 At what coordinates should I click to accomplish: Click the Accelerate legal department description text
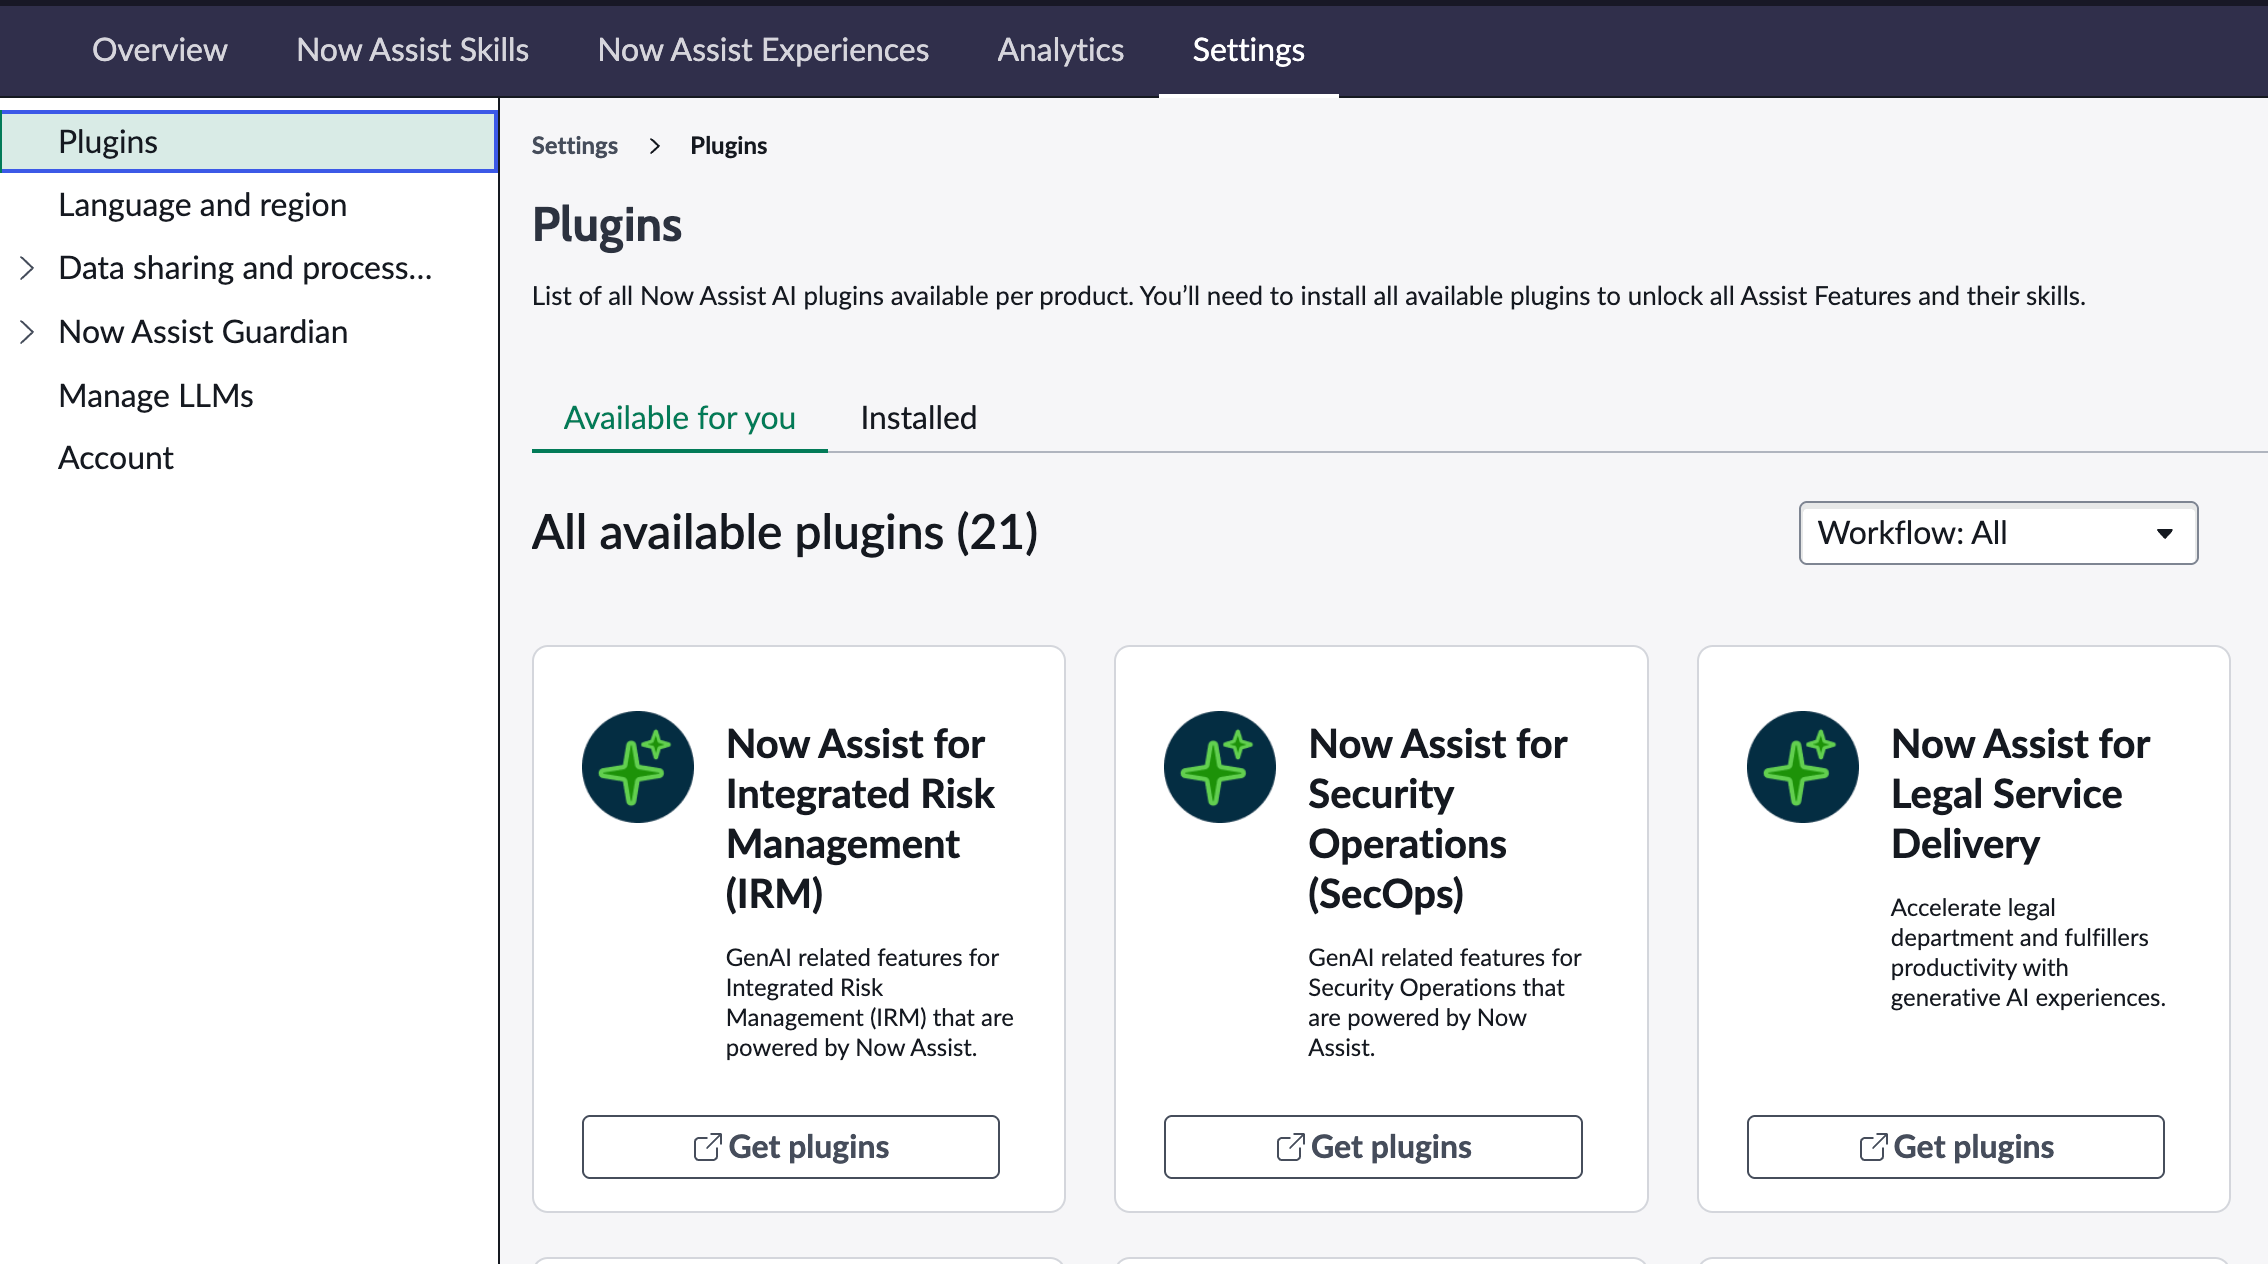2028,953
